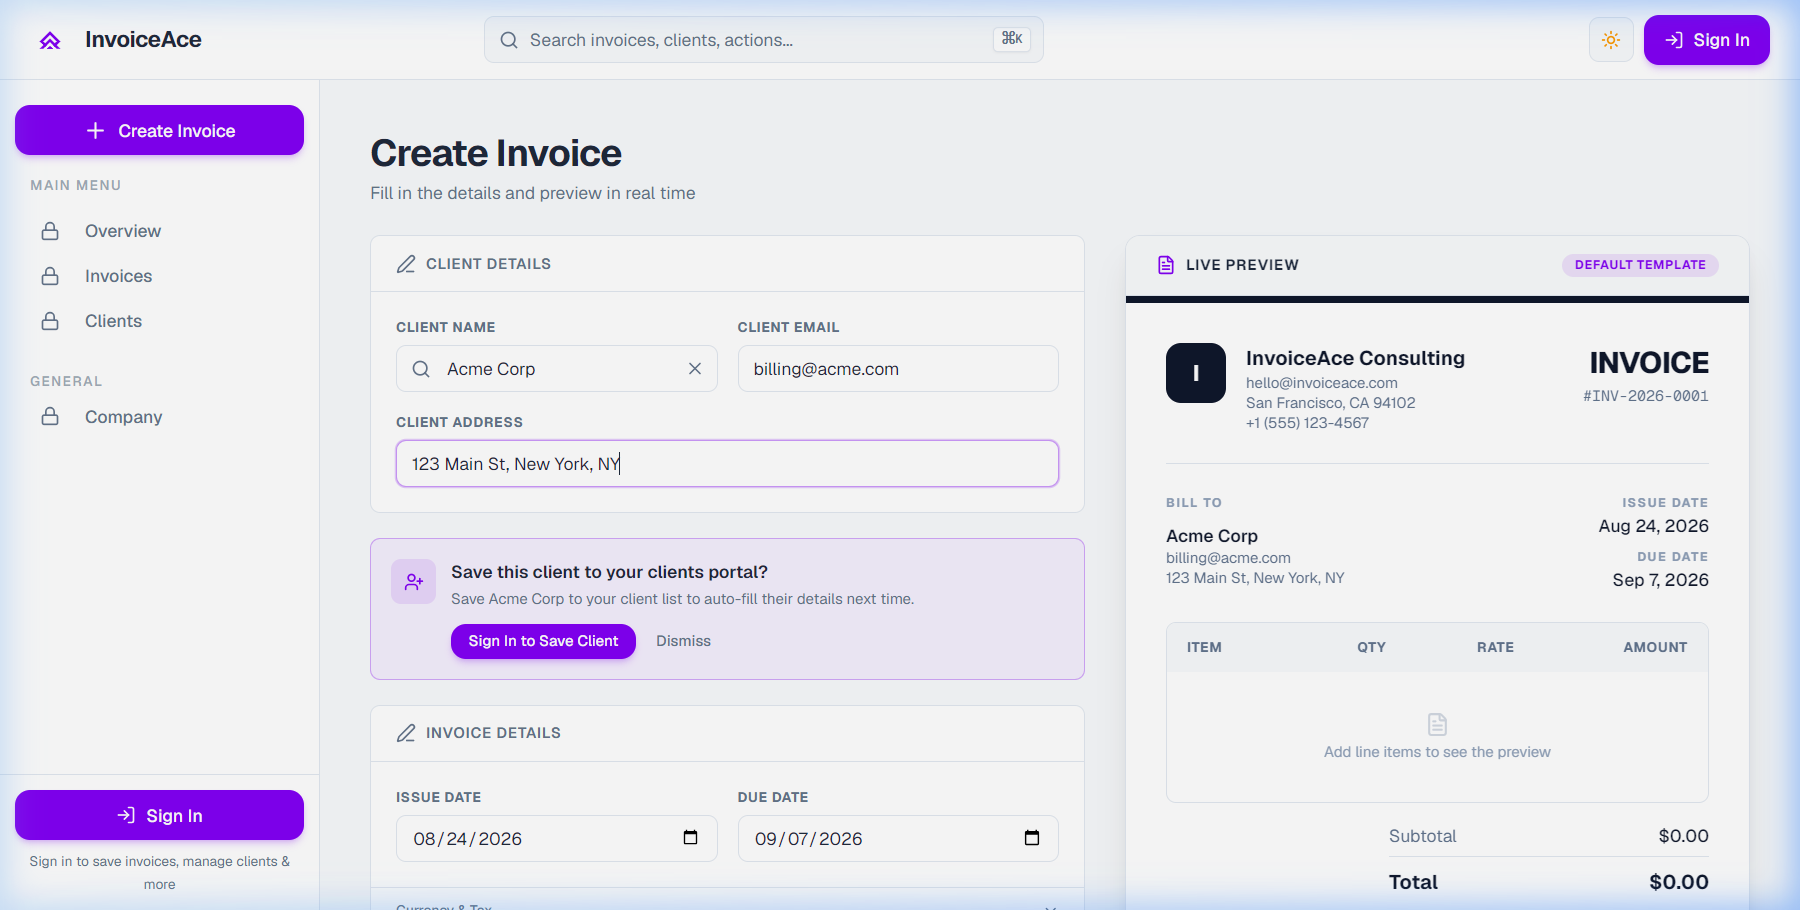This screenshot has height=910, width=1800.
Task: Click the Create Invoice sidebar button
Action: 159,130
